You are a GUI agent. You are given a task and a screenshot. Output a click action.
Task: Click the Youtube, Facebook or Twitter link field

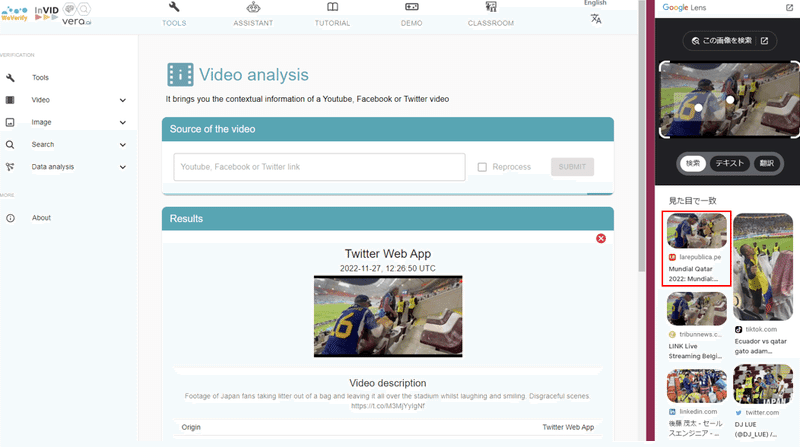[319, 167]
